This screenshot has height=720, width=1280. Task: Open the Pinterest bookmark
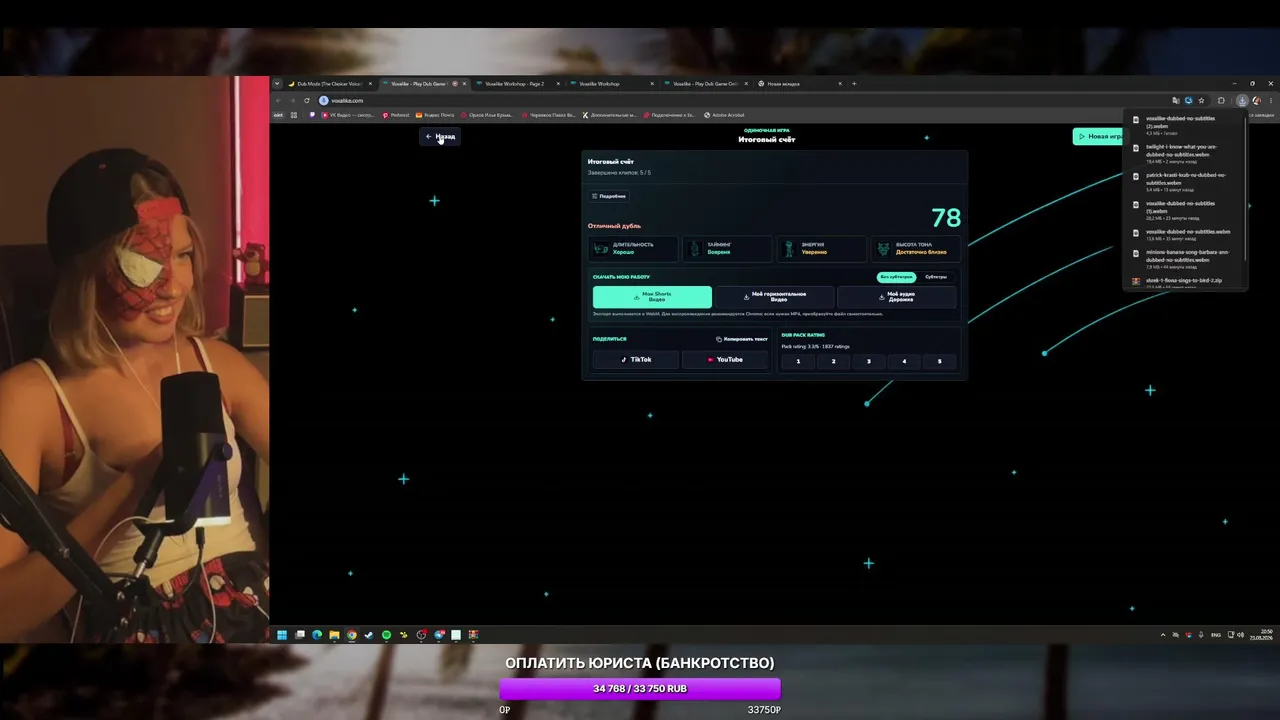click(x=397, y=115)
